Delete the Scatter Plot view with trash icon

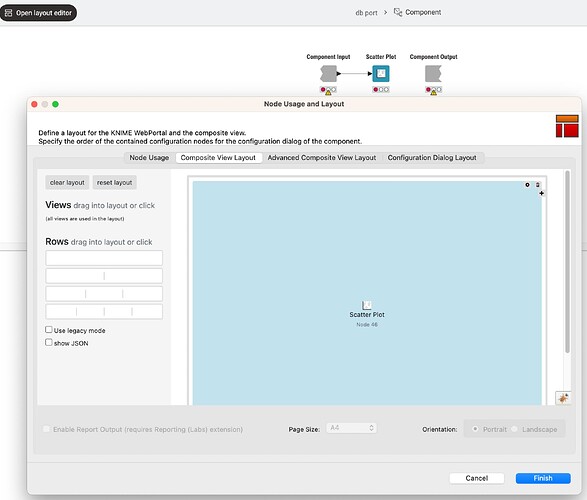(x=538, y=185)
